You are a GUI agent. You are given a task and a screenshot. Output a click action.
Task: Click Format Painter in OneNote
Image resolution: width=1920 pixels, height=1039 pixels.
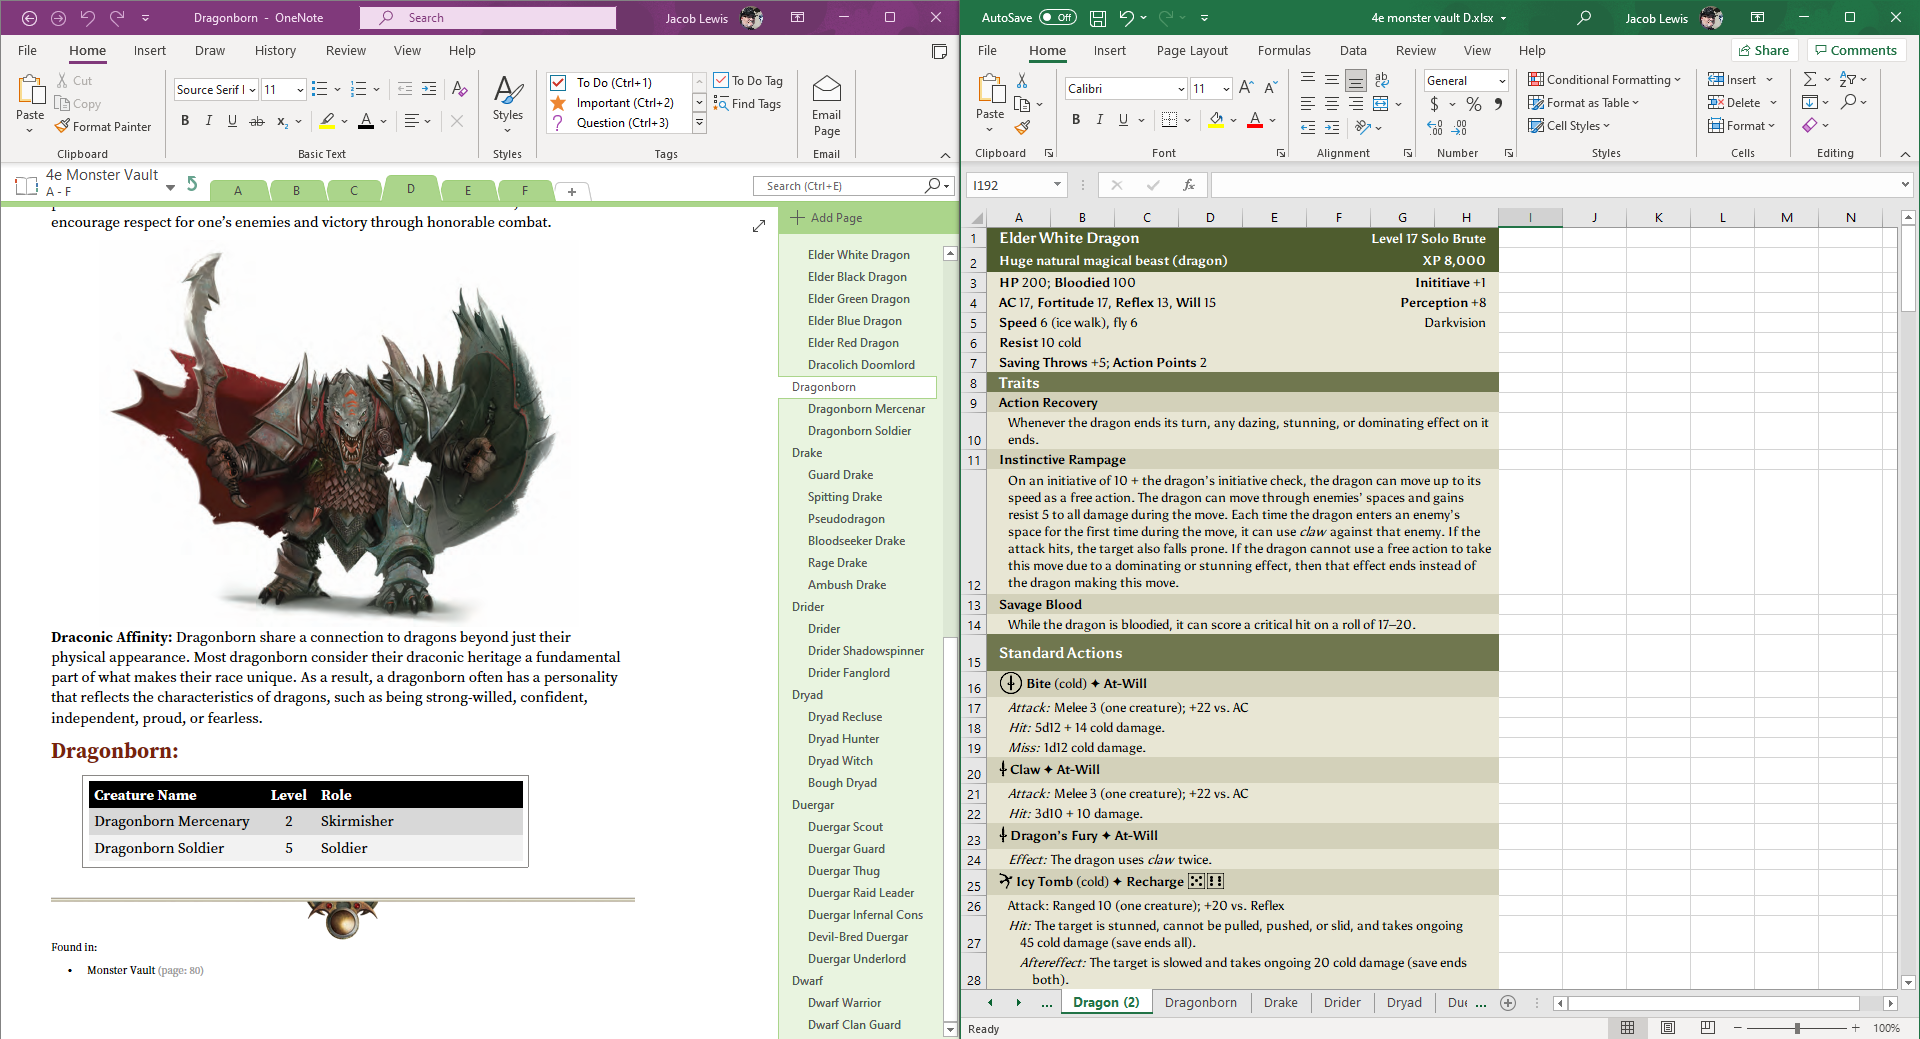pyautogui.click(x=103, y=127)
